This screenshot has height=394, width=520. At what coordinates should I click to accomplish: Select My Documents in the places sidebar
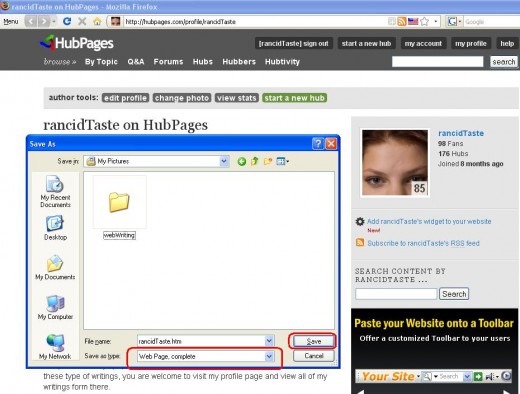55,268
